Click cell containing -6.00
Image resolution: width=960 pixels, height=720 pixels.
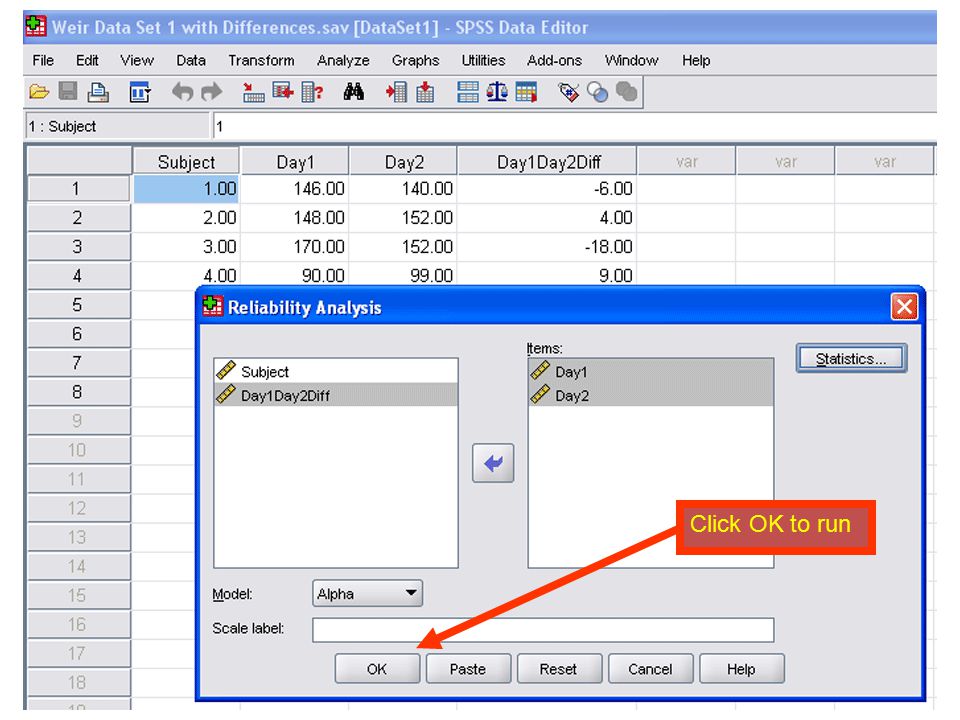coord(548,189)
